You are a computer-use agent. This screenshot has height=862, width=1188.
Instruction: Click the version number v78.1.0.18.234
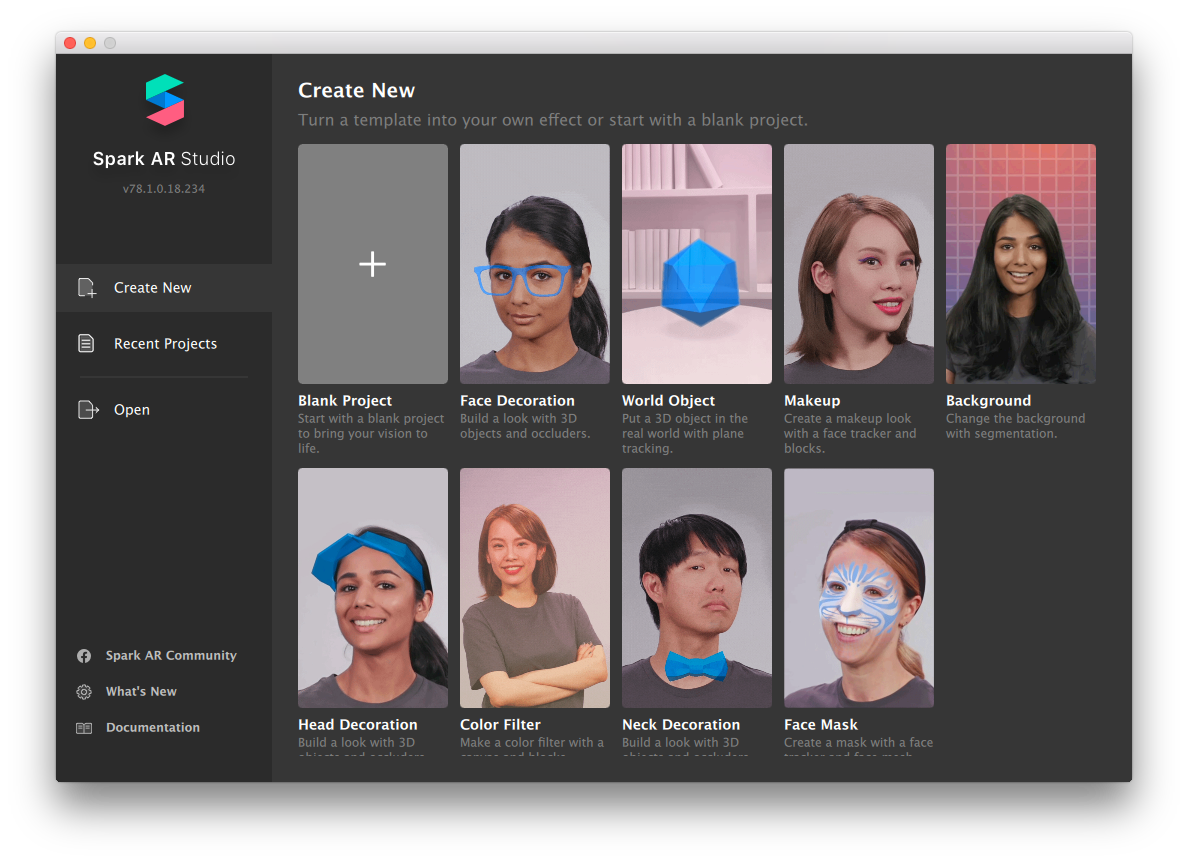click(x=164, y=189)
